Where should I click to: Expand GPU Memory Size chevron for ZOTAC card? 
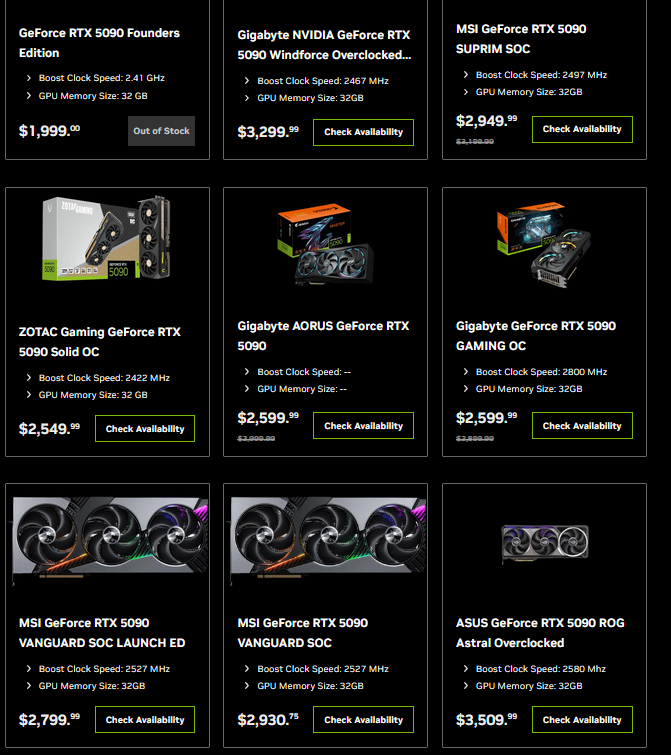click(x=29, y=395)
